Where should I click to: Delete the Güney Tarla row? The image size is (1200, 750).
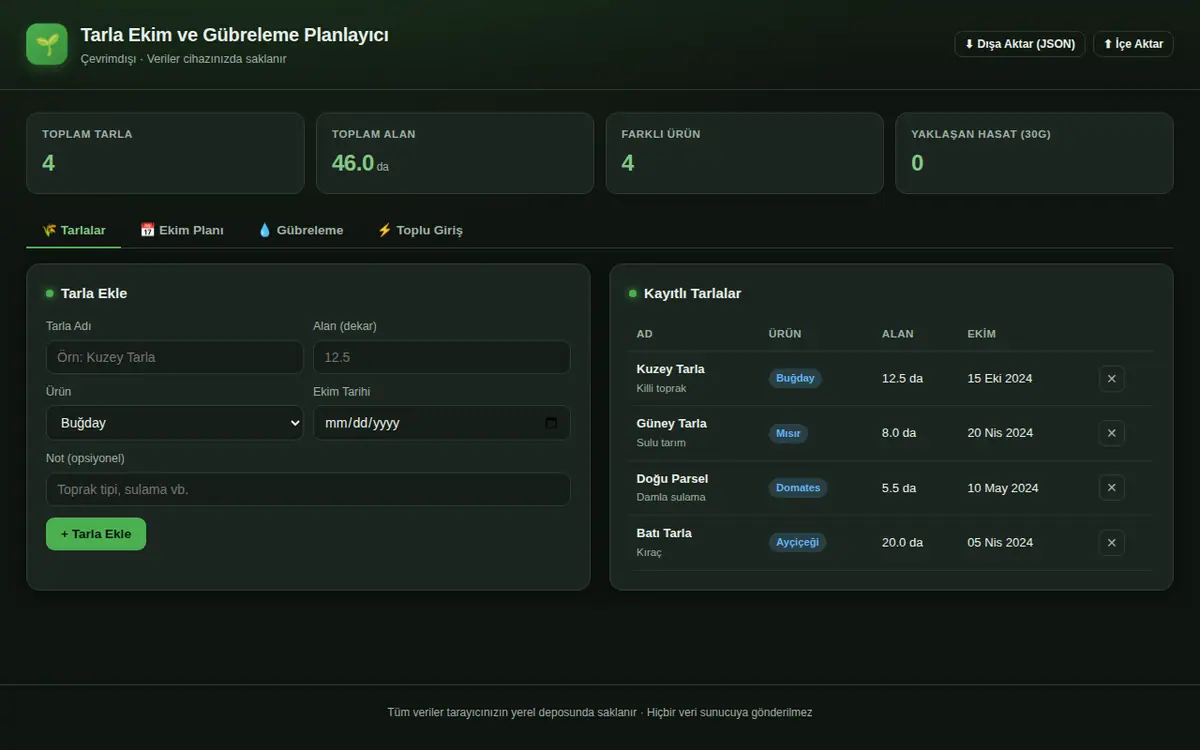click(1111, 433)
